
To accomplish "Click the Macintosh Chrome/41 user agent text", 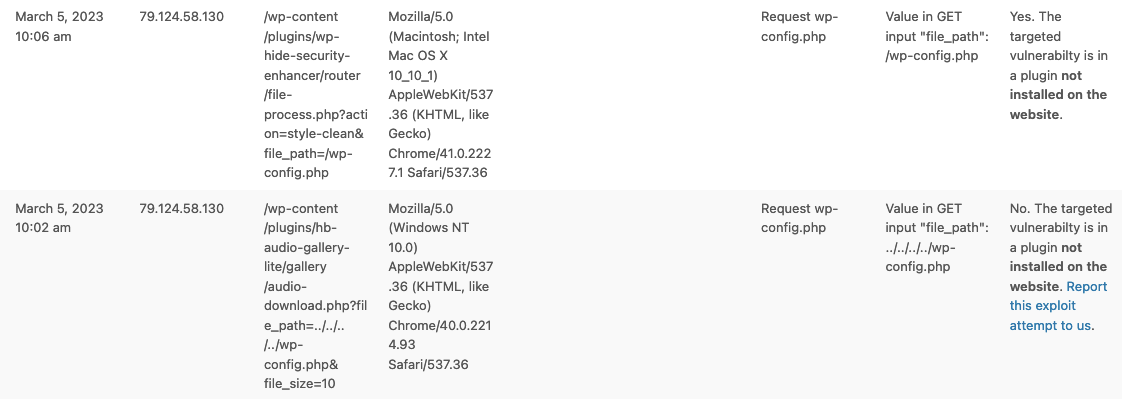I will (x=441, y=94).
